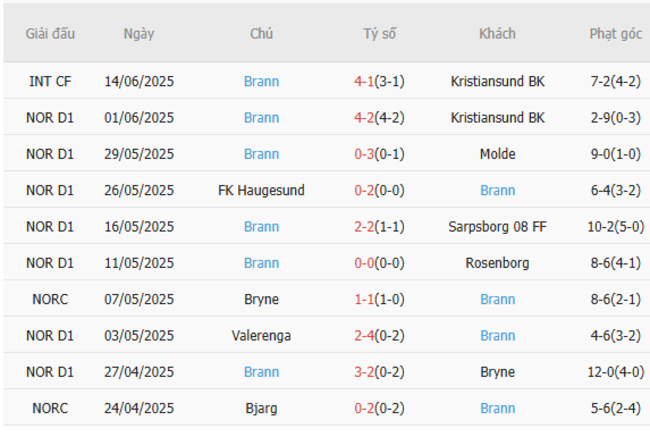Open the FK Haugesund team link
650x437 pixels.
pos(261,190)
